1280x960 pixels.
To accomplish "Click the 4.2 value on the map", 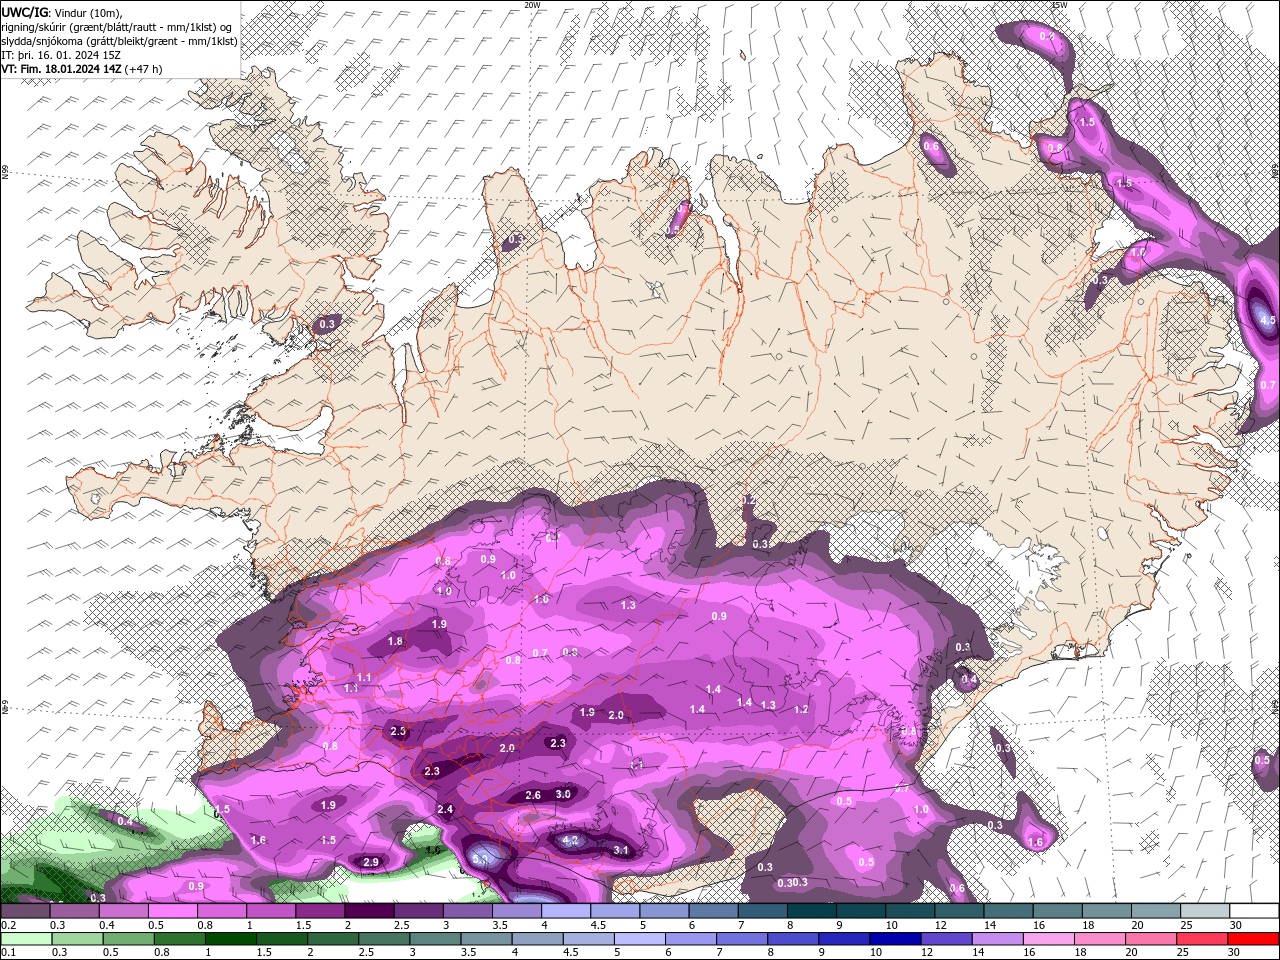I will pos(571,841).
